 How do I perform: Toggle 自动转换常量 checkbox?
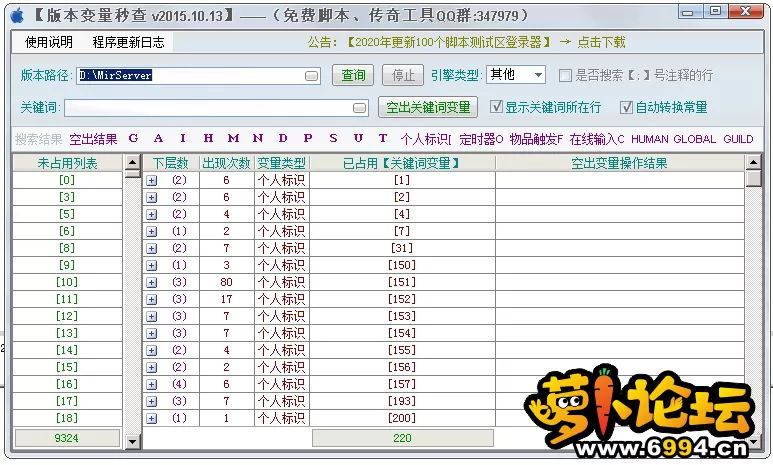pos(626,107)
